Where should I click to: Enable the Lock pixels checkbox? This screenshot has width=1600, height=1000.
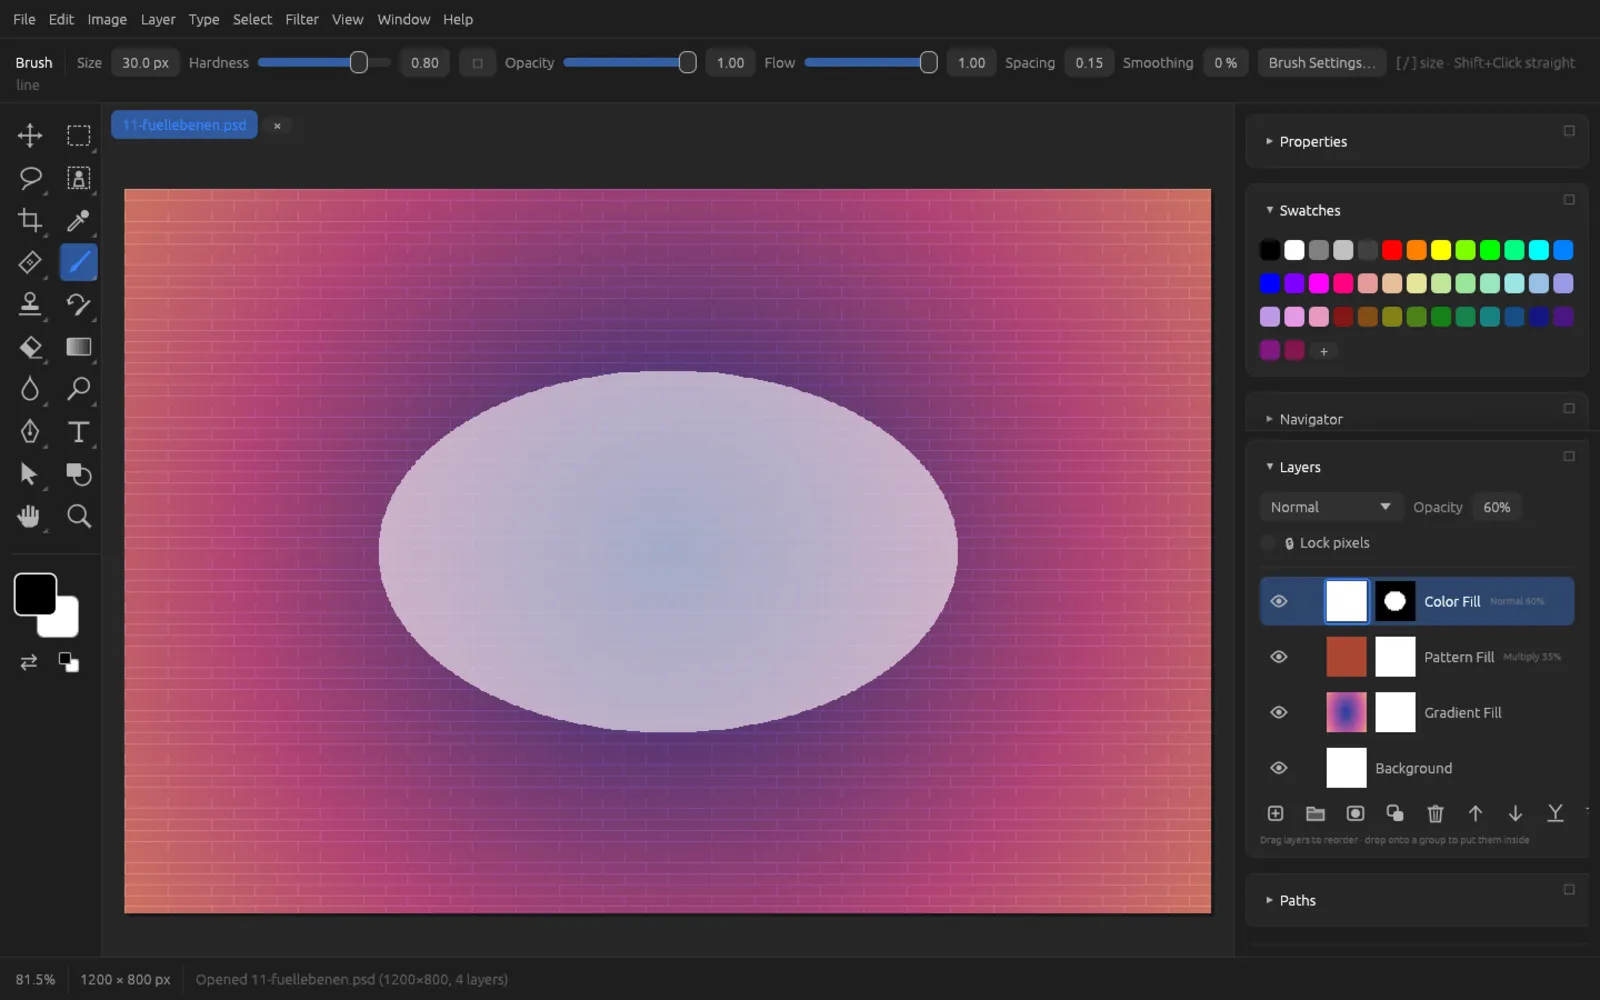coord(1268,543)
